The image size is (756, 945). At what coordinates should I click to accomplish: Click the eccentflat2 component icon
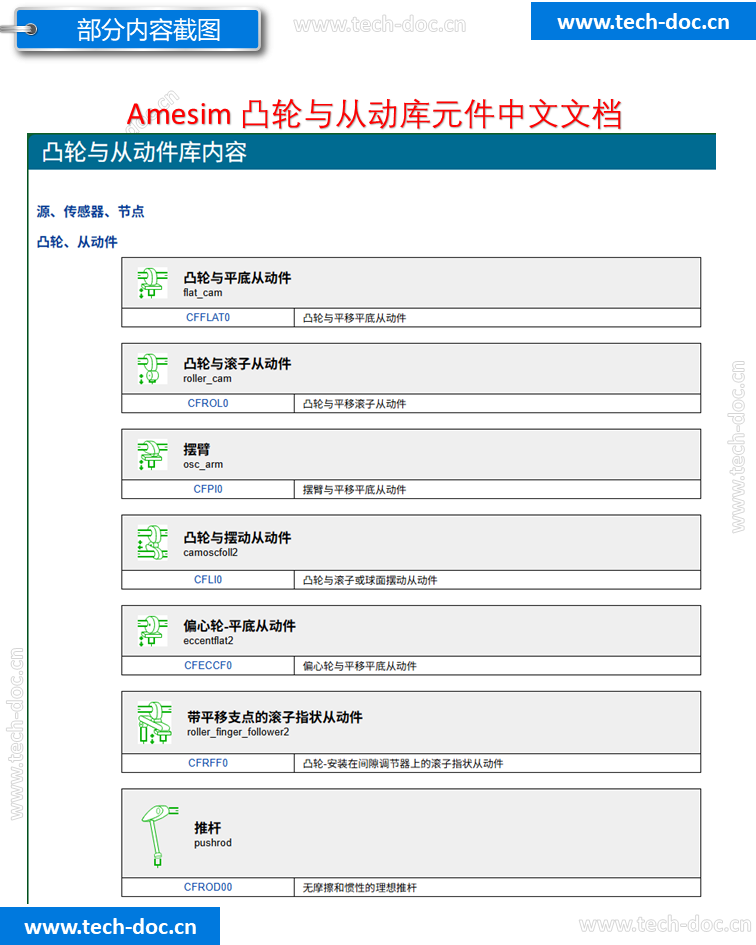coord(153,631)
